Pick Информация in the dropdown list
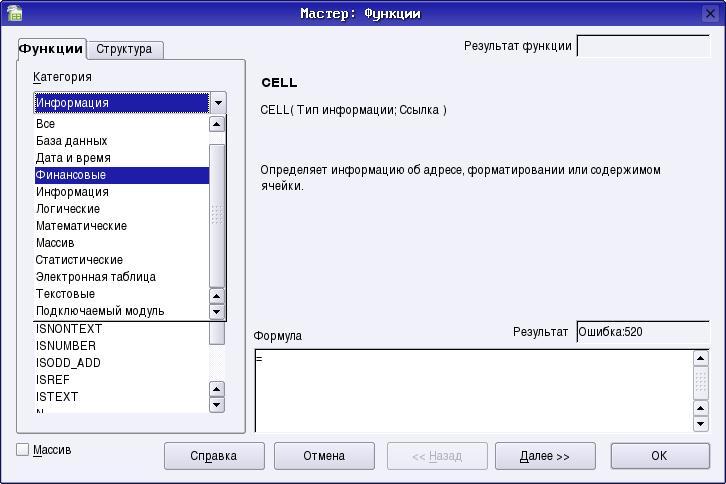This screenshot has width=726, height=484. [x=122, y=192]
